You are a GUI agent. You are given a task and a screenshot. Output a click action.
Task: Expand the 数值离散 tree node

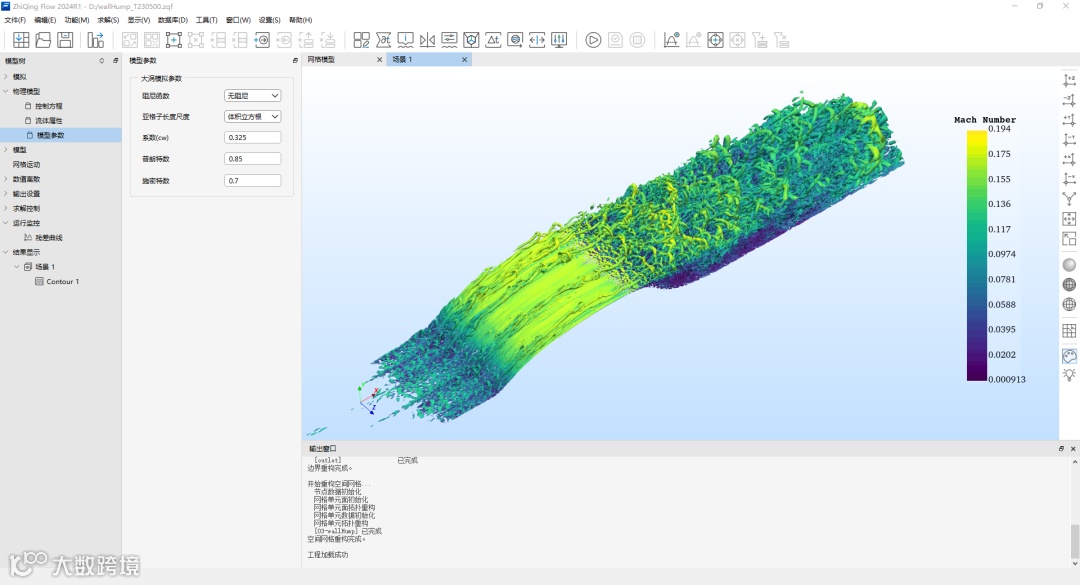(x=6, y=179)
